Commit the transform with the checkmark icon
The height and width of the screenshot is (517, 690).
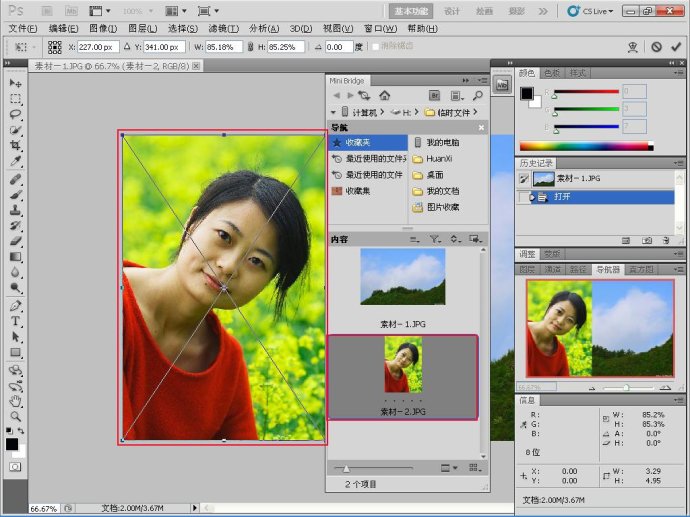click(675, 47)
